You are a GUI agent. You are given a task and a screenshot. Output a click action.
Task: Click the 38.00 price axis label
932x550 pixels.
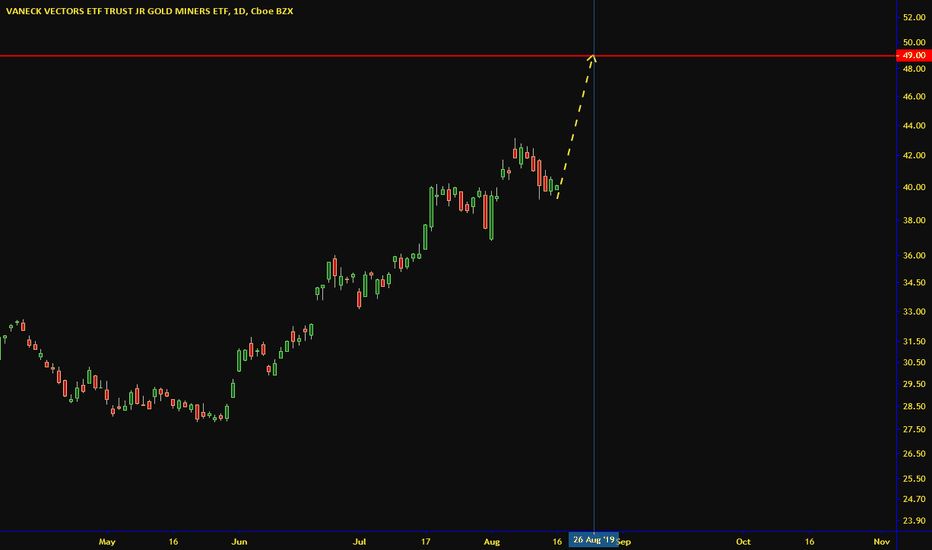point(914,220)
